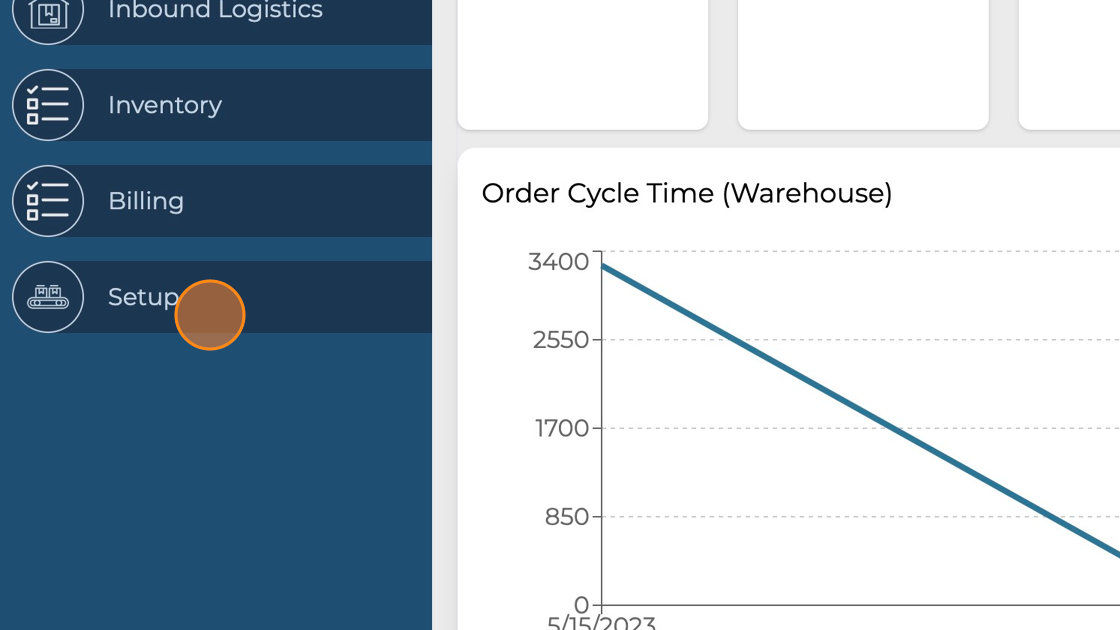Select the 2550 y-axis label
1120x630 pixels.
pos(561,340)
